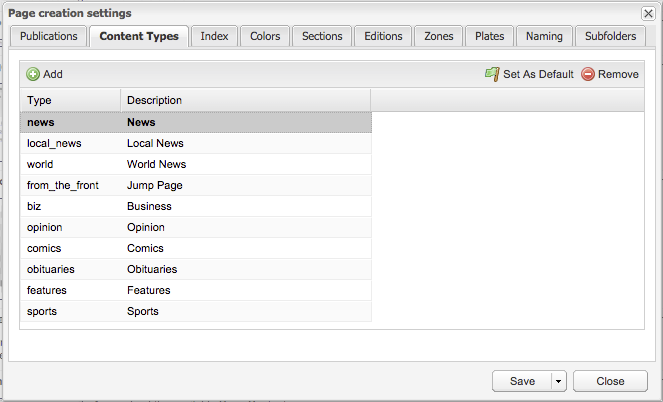Open the Save button dropdown arrow

tap(559, 381)
